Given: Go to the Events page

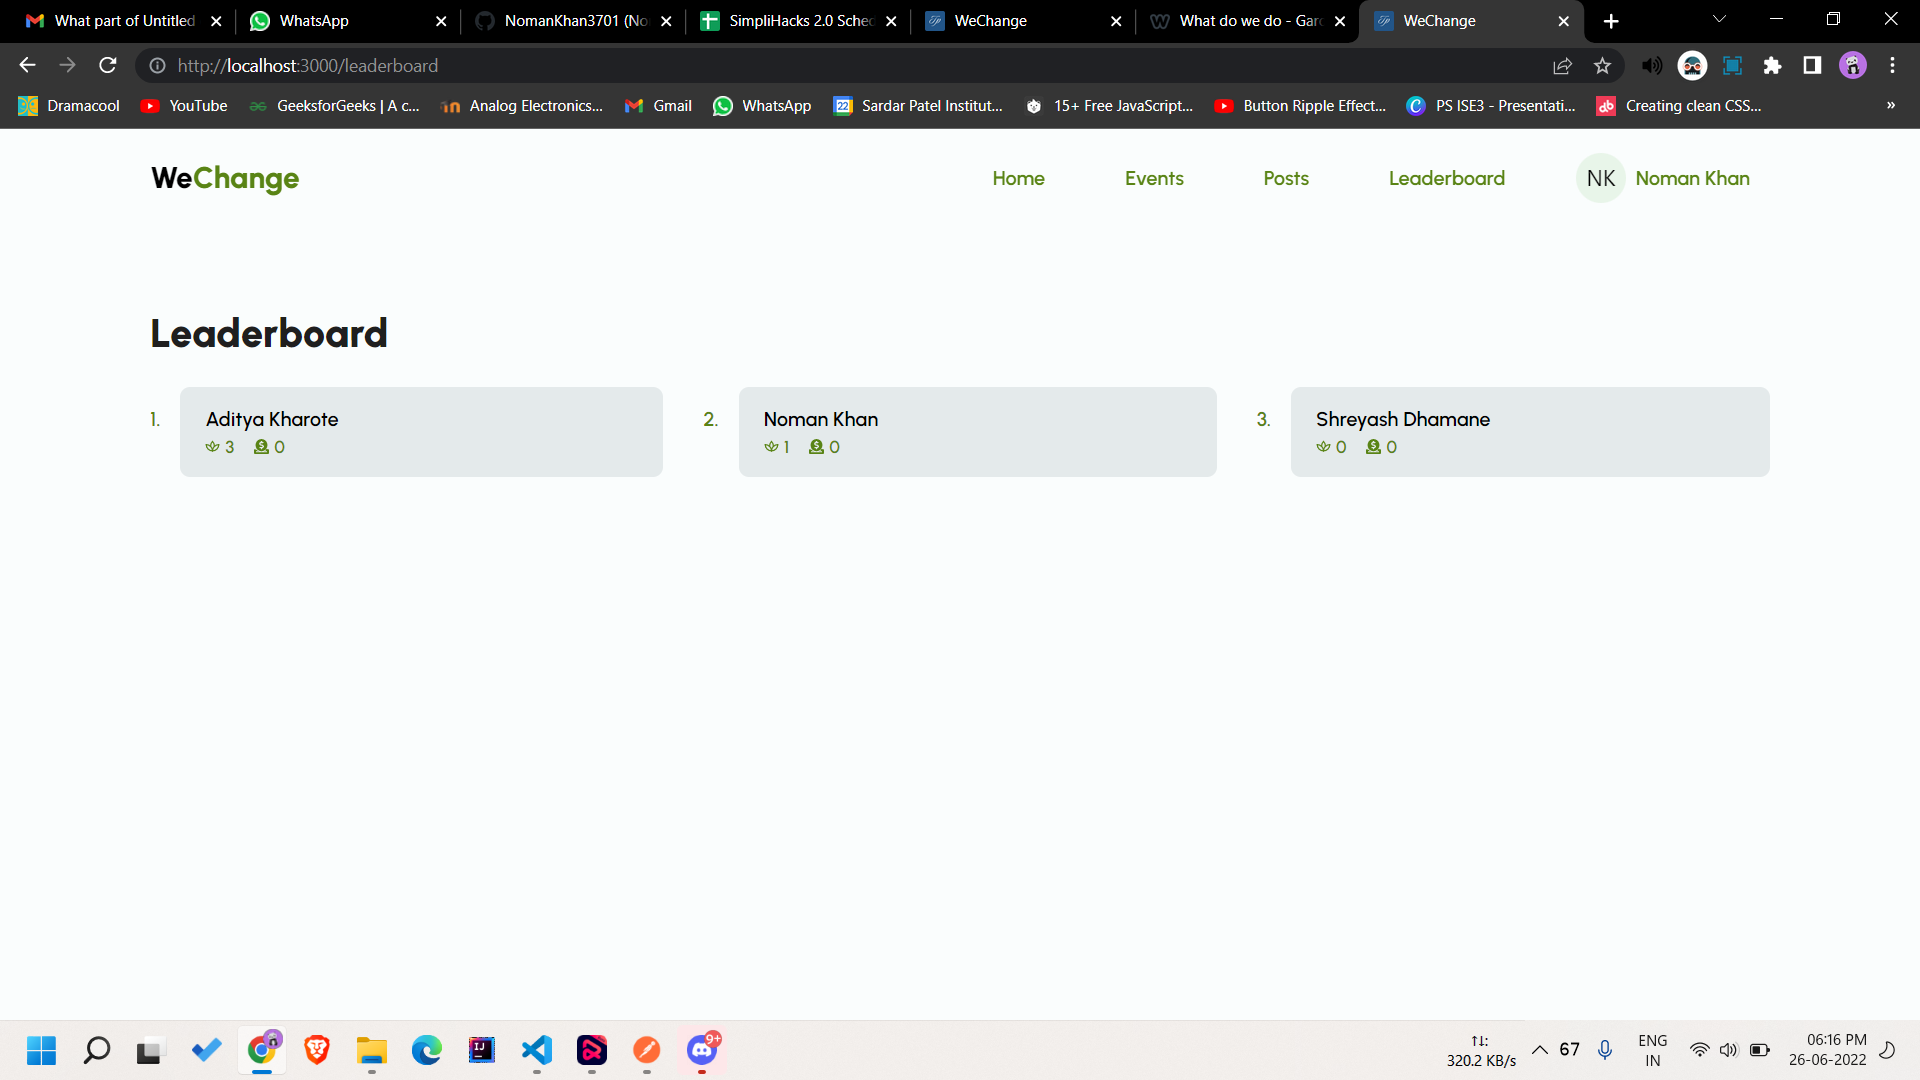Looking at the screenshot, I should coord(1154,178).
